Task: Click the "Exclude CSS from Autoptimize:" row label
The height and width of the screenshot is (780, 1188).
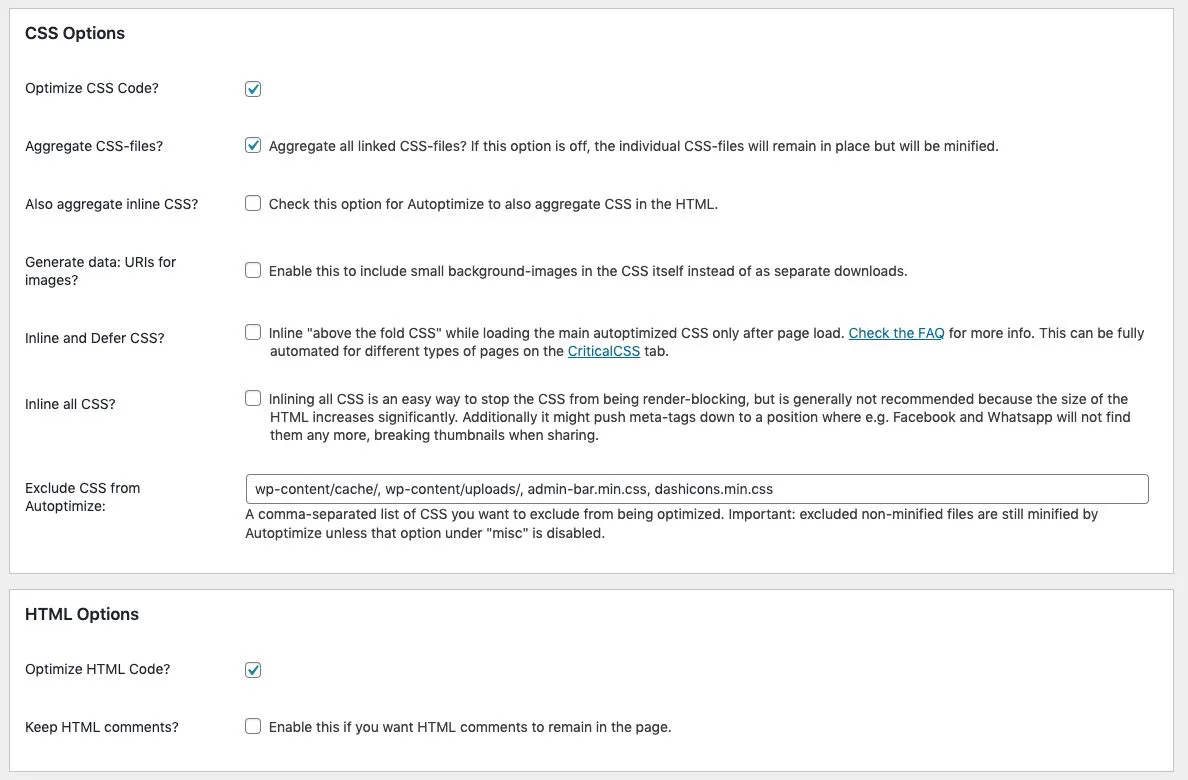Action: pos(82,497)
